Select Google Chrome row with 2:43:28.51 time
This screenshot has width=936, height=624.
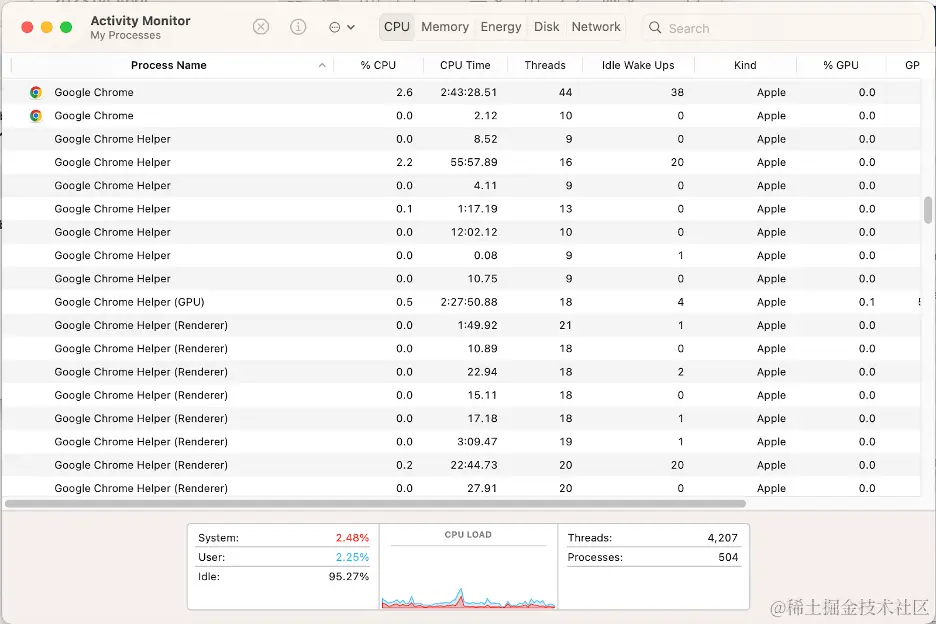pos(461,93)
